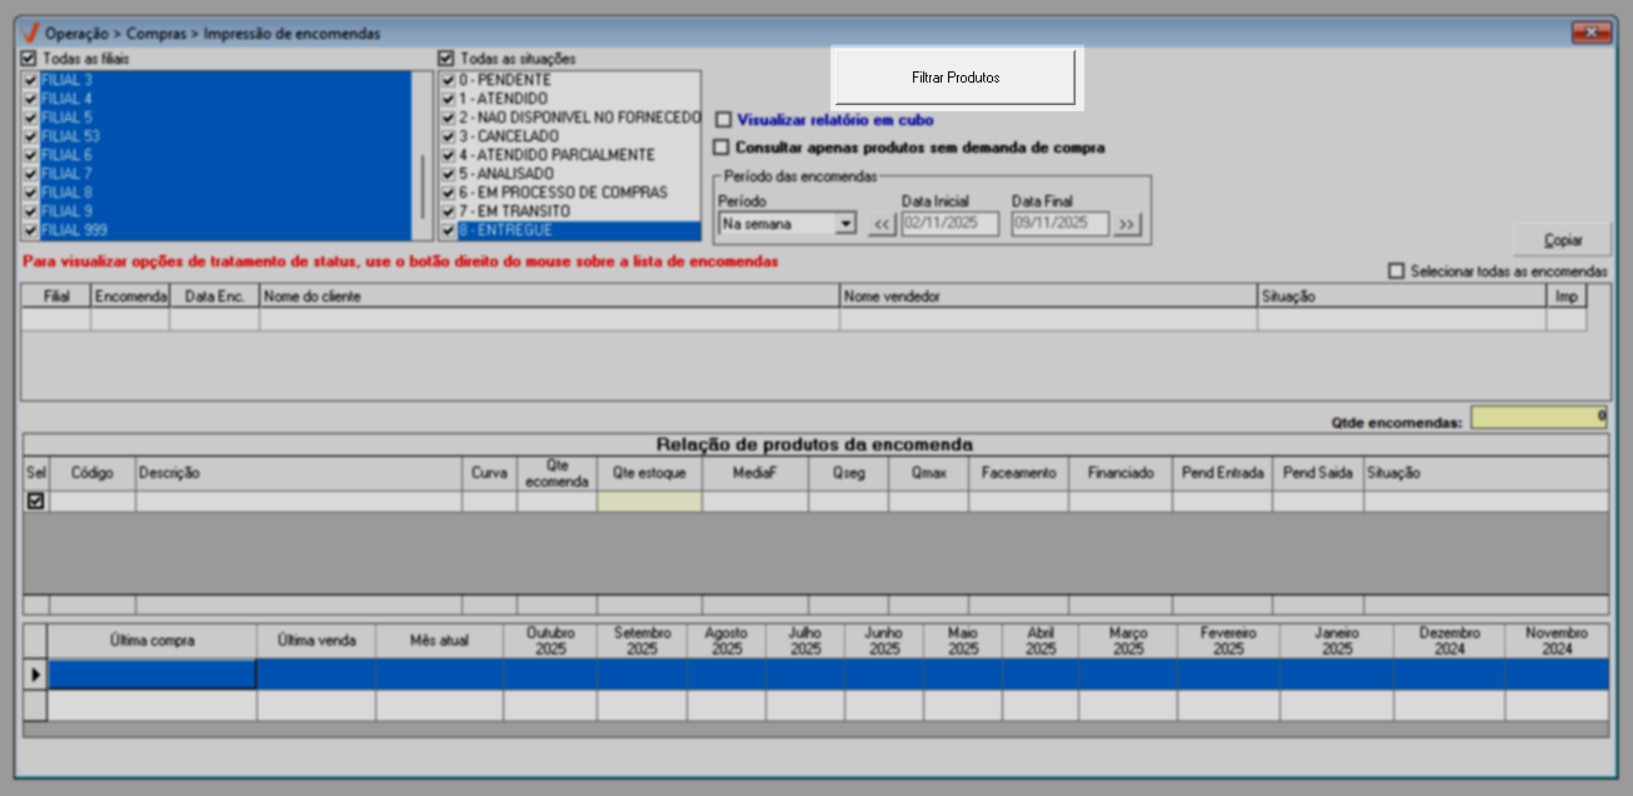Check Selecionar todas as encomendas
The width and height of the screenshot is (1633, 796).
point(1396,271)
